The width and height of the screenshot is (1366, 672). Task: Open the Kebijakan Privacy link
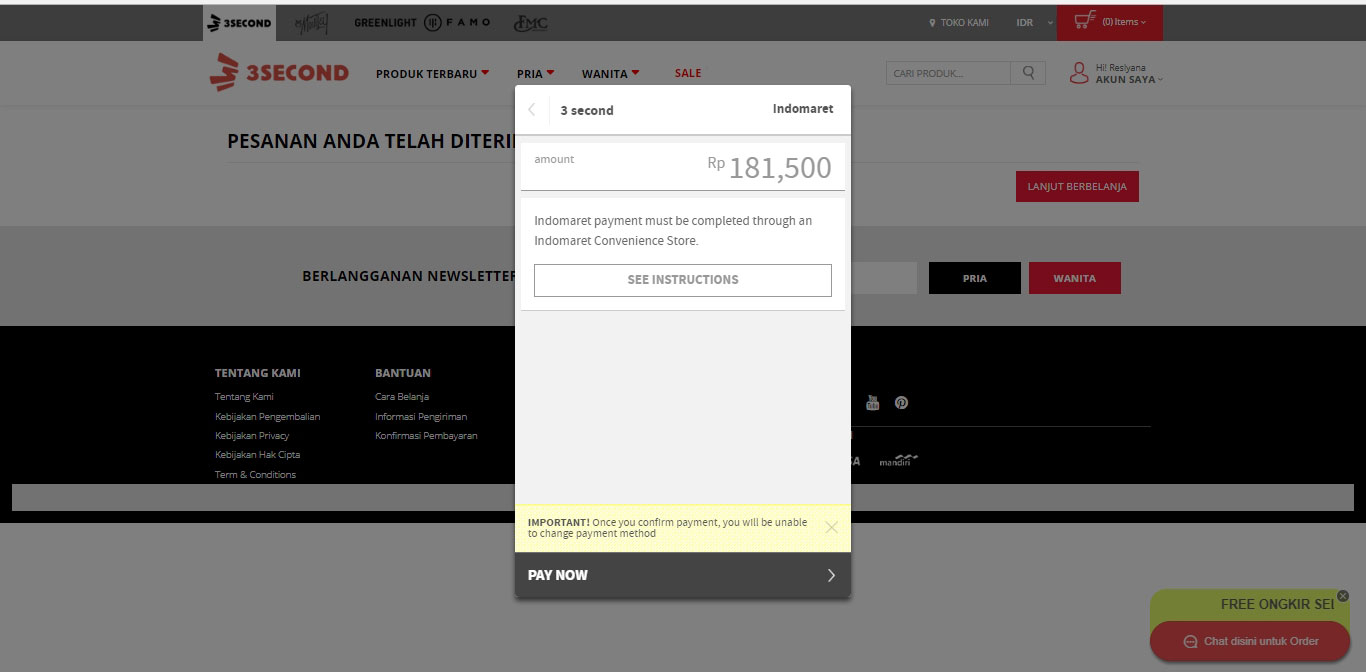[252, 436]
